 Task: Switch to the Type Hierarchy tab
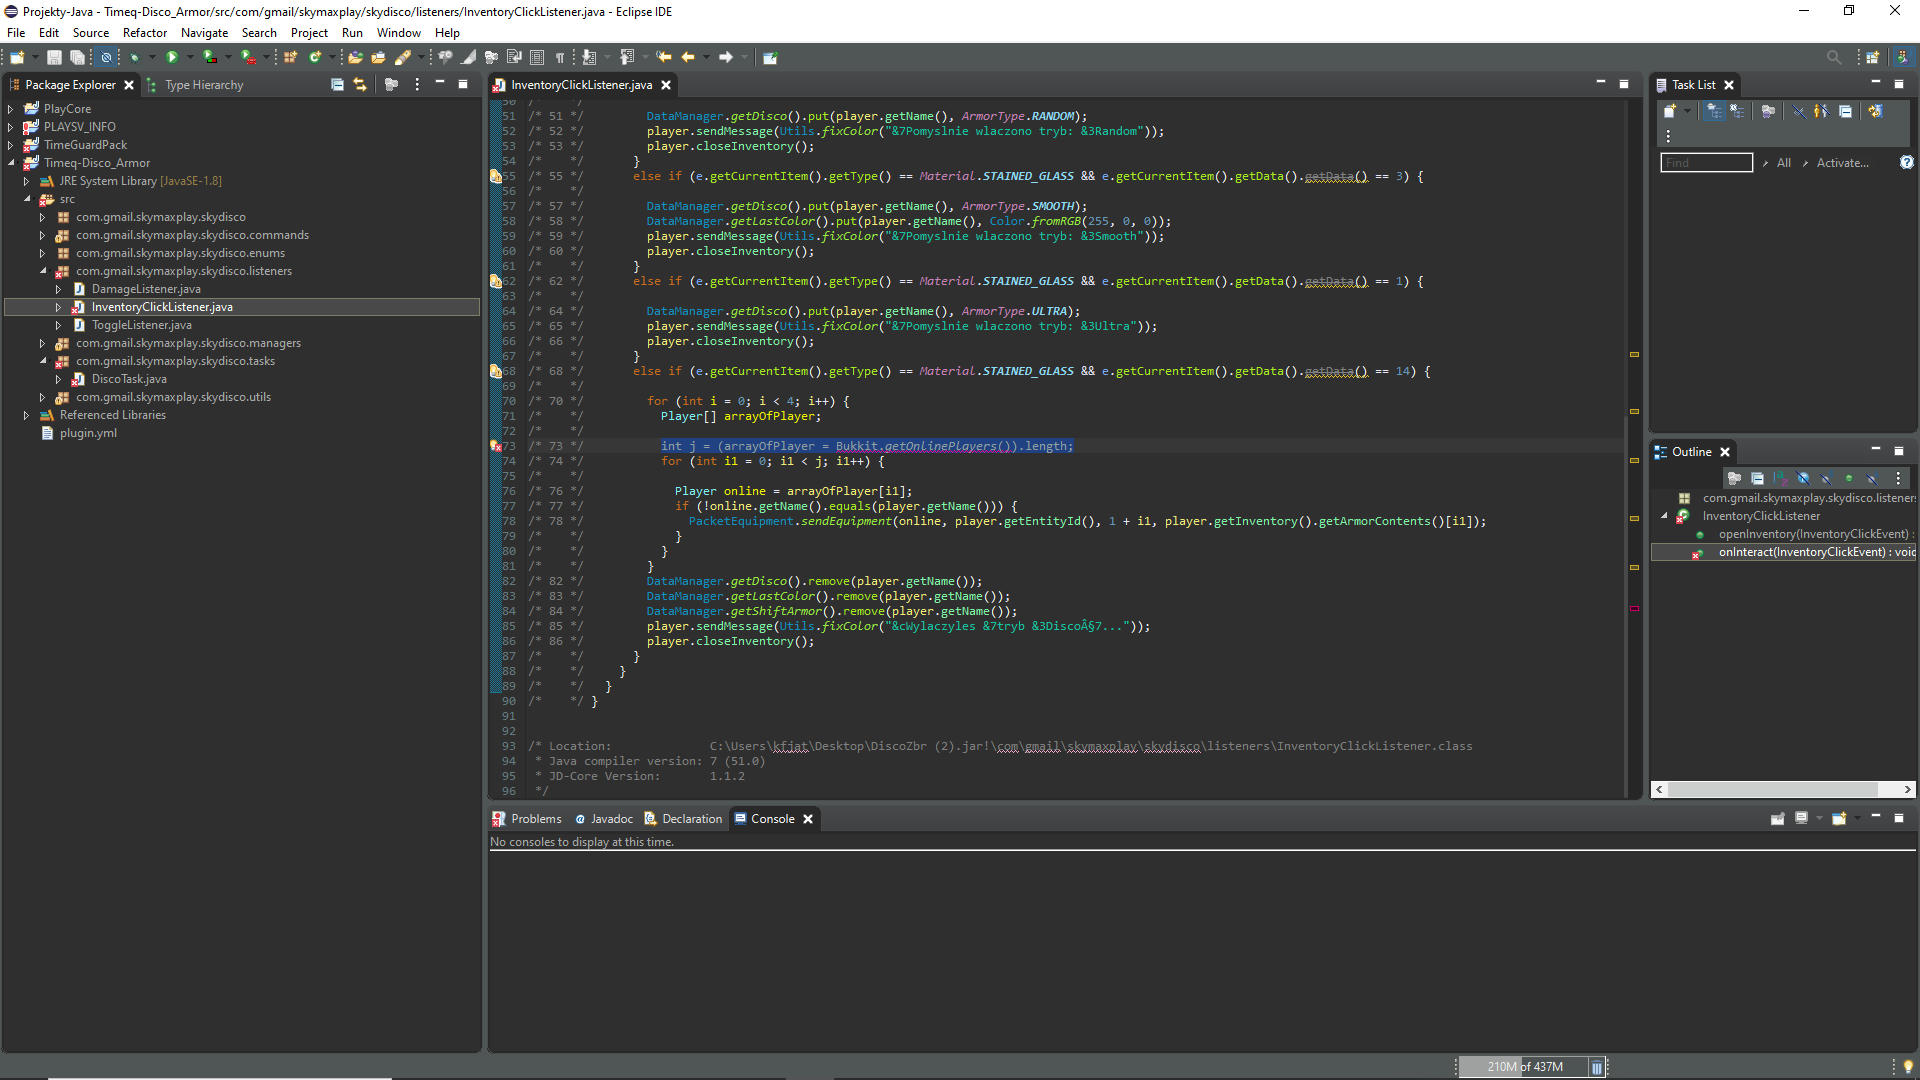coord(195,85)
